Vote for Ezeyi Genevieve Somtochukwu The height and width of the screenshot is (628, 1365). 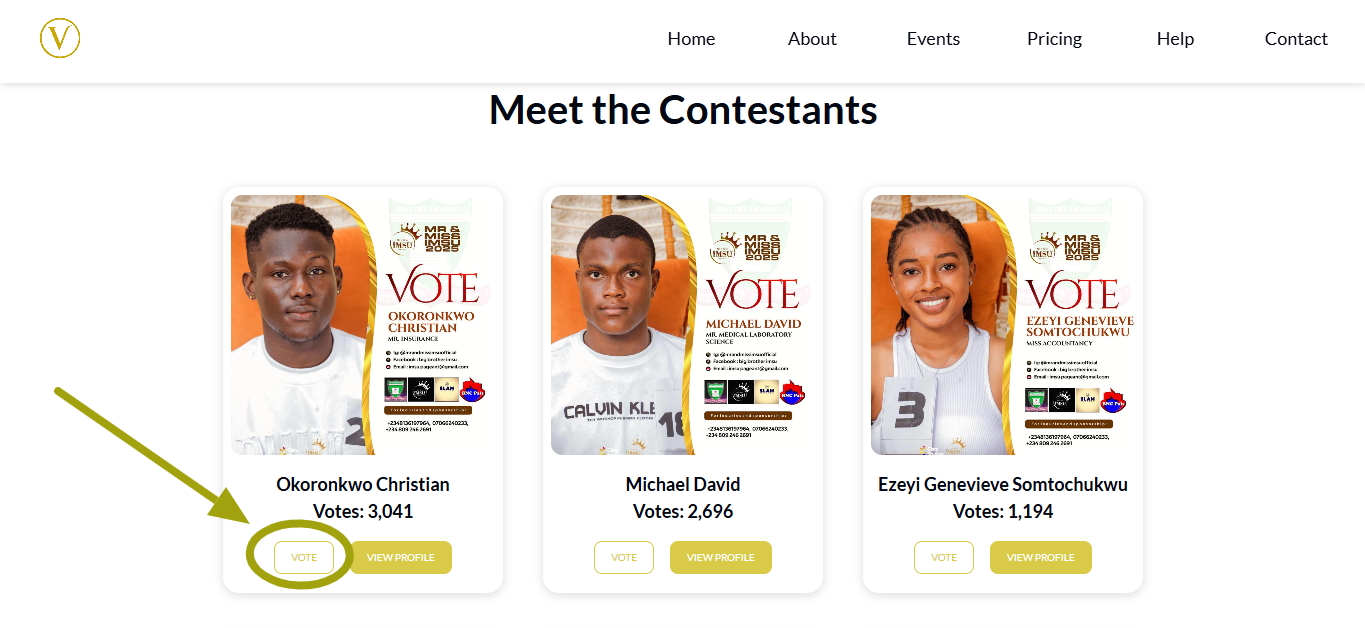tap(944, 558)
